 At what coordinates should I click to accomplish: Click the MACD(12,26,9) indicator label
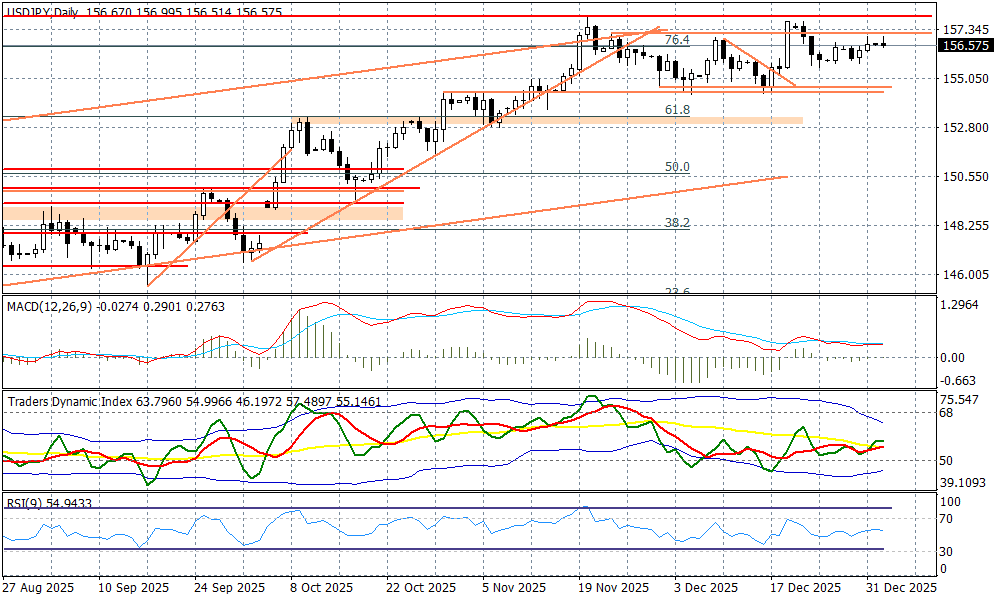tap(46, 305)
